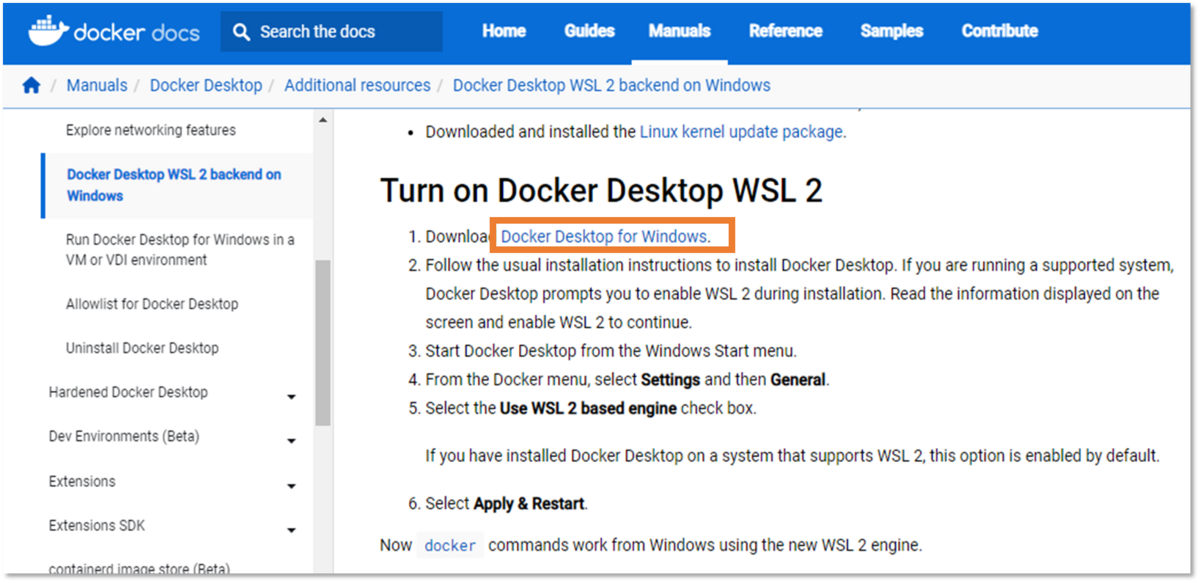Go to Additional resources breadcrumb link
This screenshot has height=583, width=1200.
point(357,86)
